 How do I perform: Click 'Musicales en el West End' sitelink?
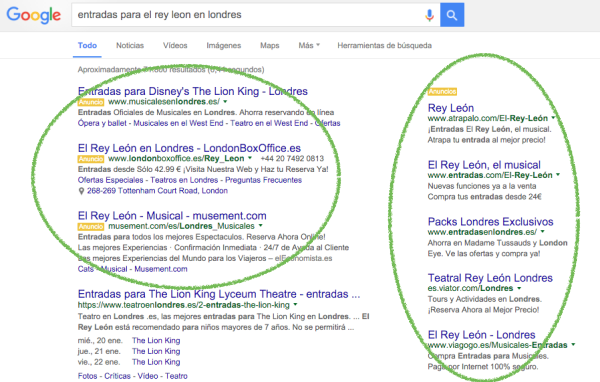[178, 123]
